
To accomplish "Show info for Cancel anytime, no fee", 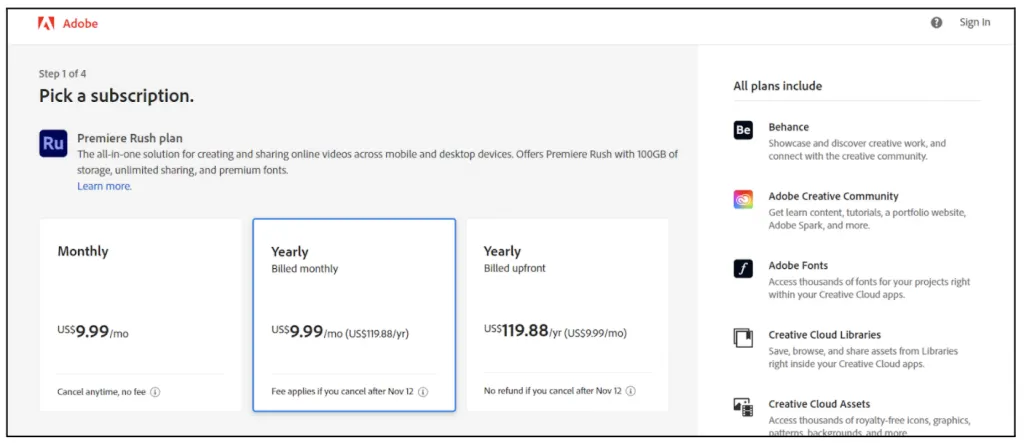I will (x=156, y=392).
